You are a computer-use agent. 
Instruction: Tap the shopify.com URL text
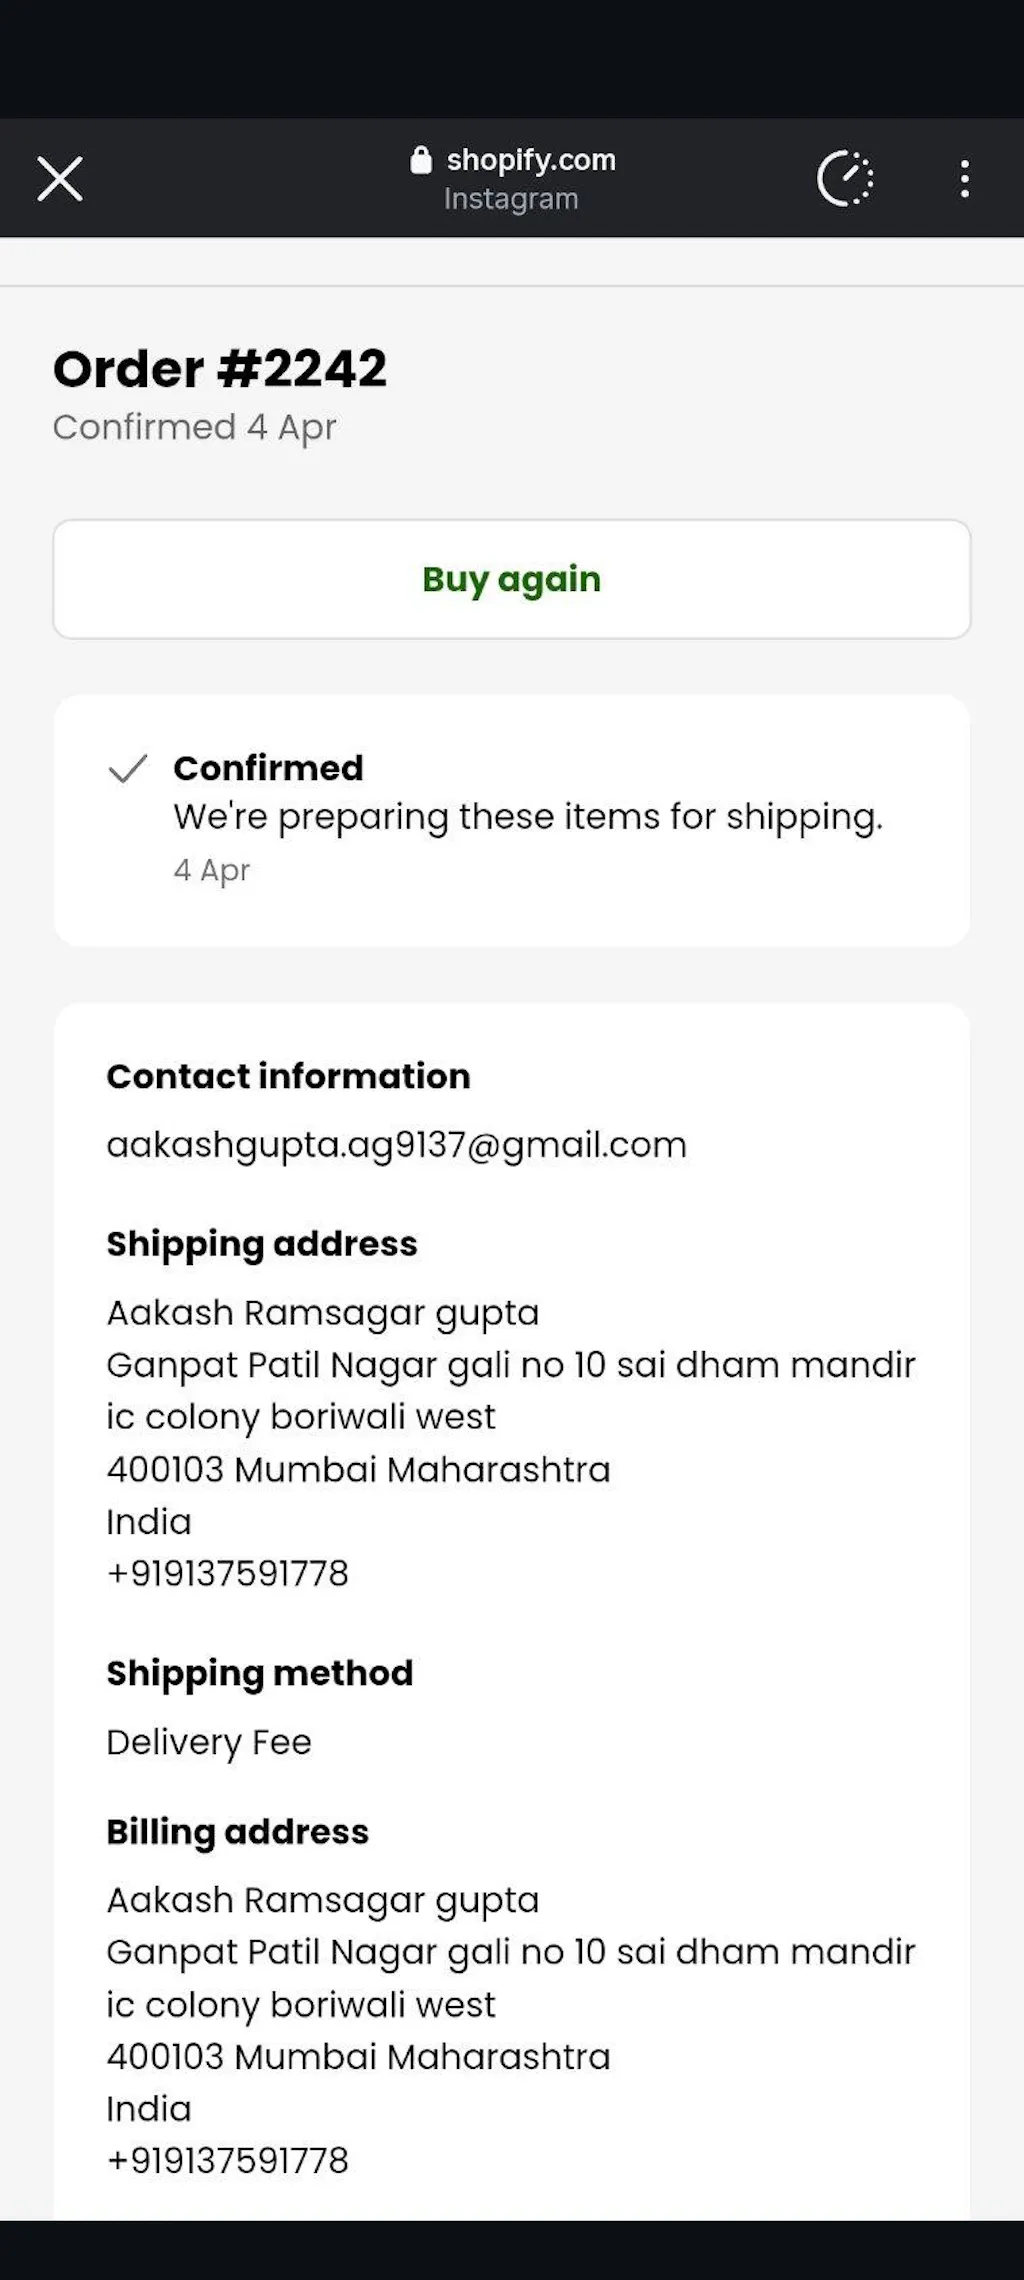click(530, 160)
